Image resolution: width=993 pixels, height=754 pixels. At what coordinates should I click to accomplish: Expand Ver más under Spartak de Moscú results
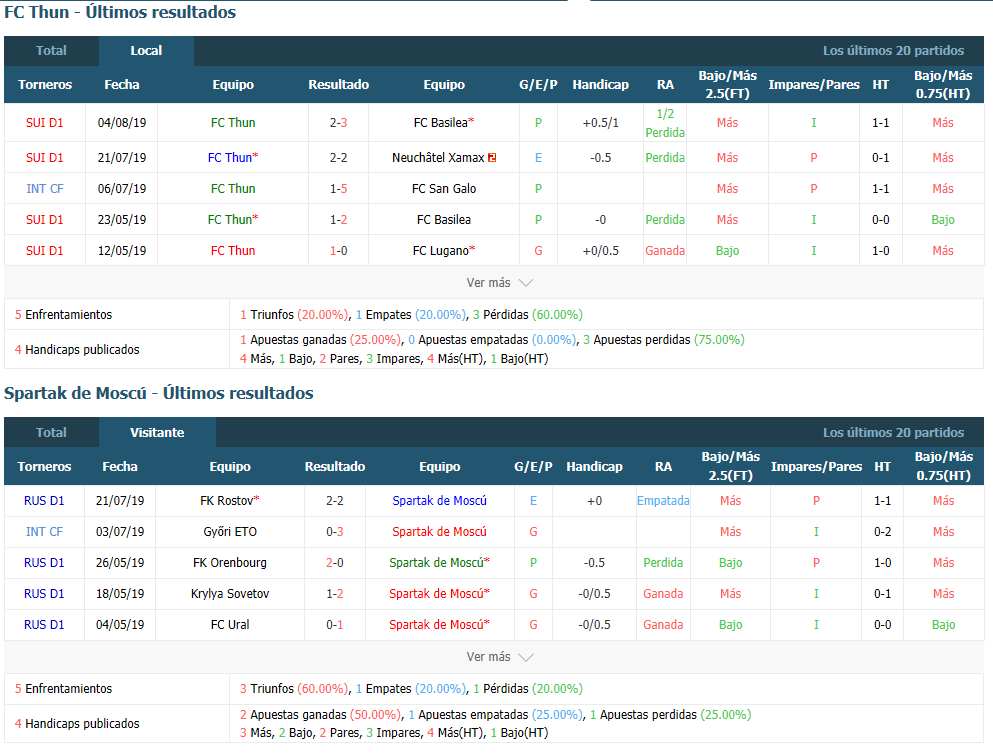click(x=499, y=657)
